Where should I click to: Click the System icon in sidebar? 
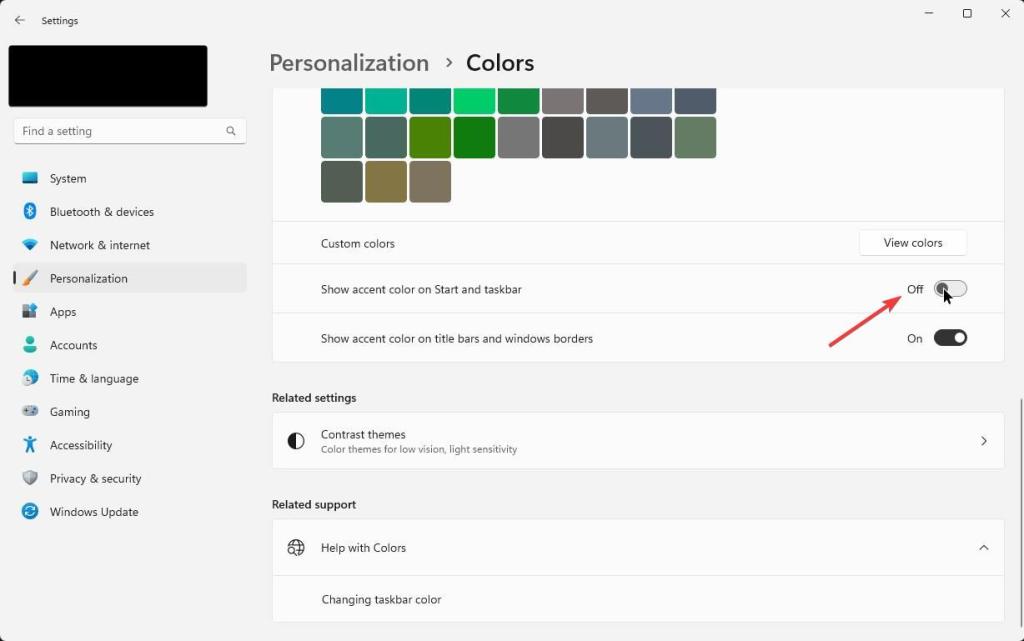(30, 178)
